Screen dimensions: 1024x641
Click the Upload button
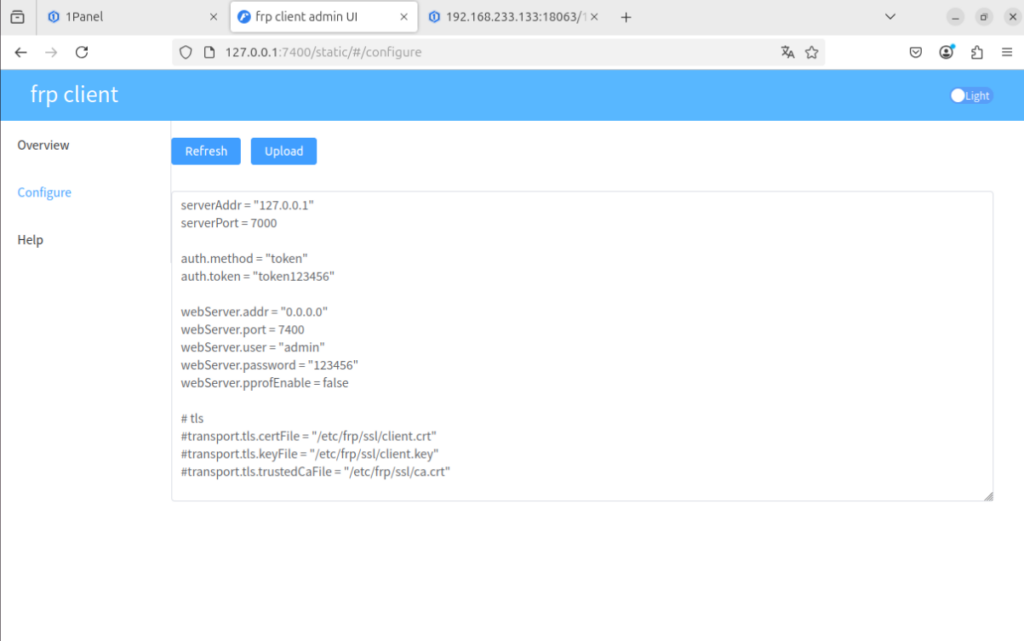point(283,151)
